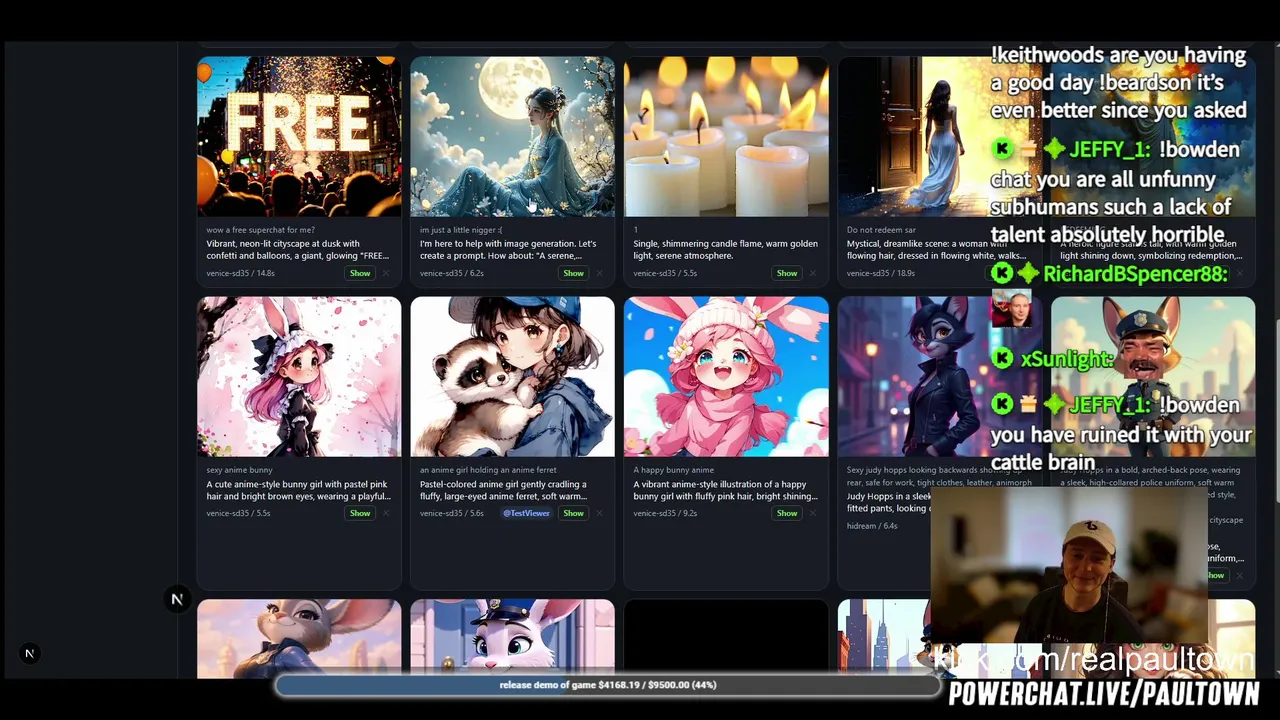
Task: Show the shimmering candle flame image
Action: 787,273
